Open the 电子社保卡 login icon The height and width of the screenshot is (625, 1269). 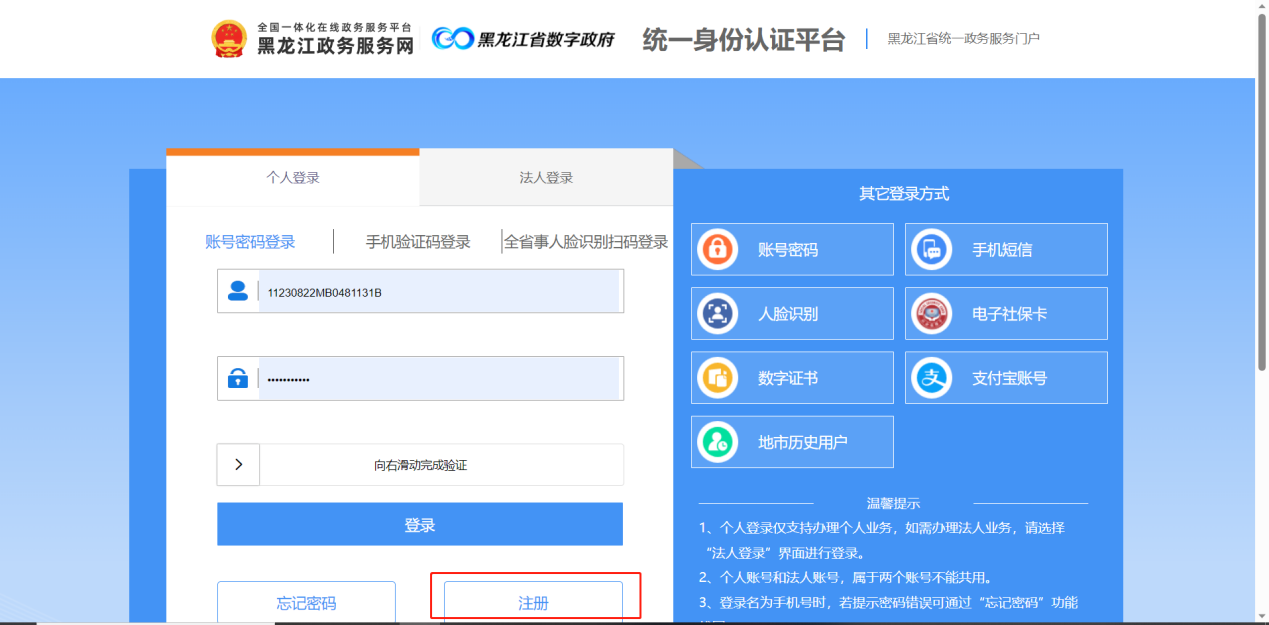click(x=932, y=314)
